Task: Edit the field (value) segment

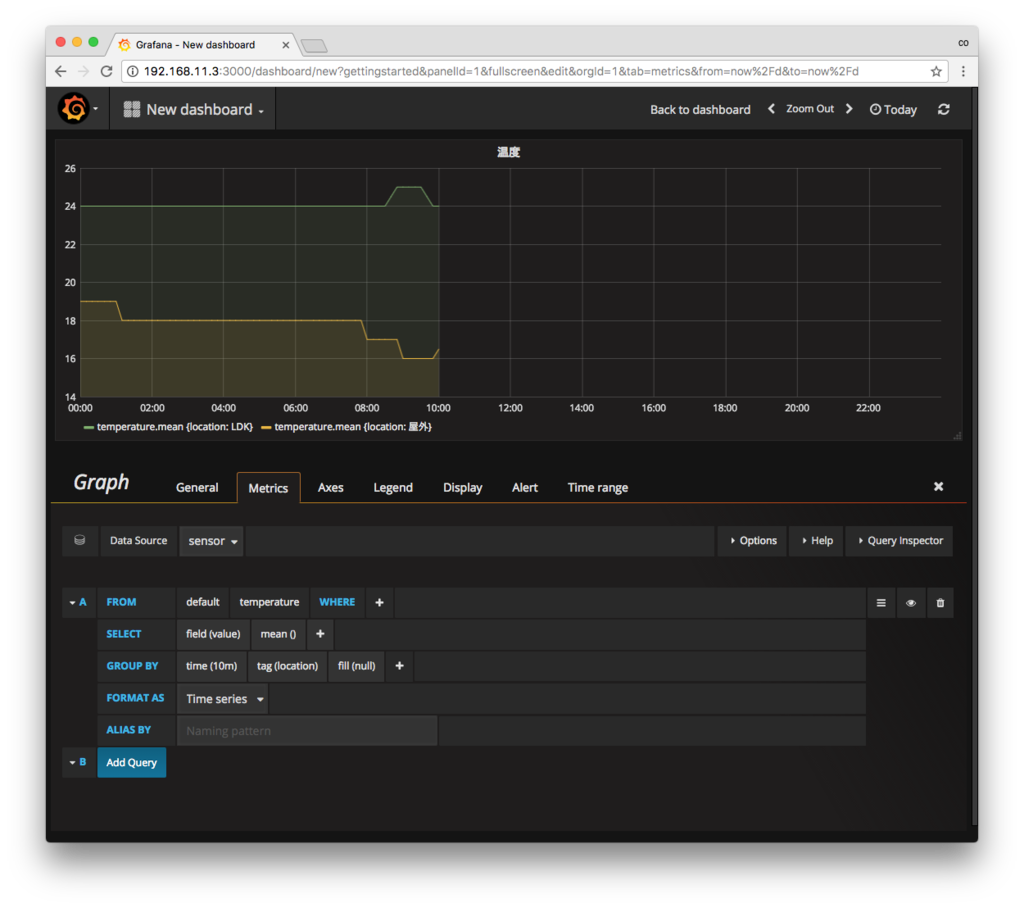Action: (213, 634)
